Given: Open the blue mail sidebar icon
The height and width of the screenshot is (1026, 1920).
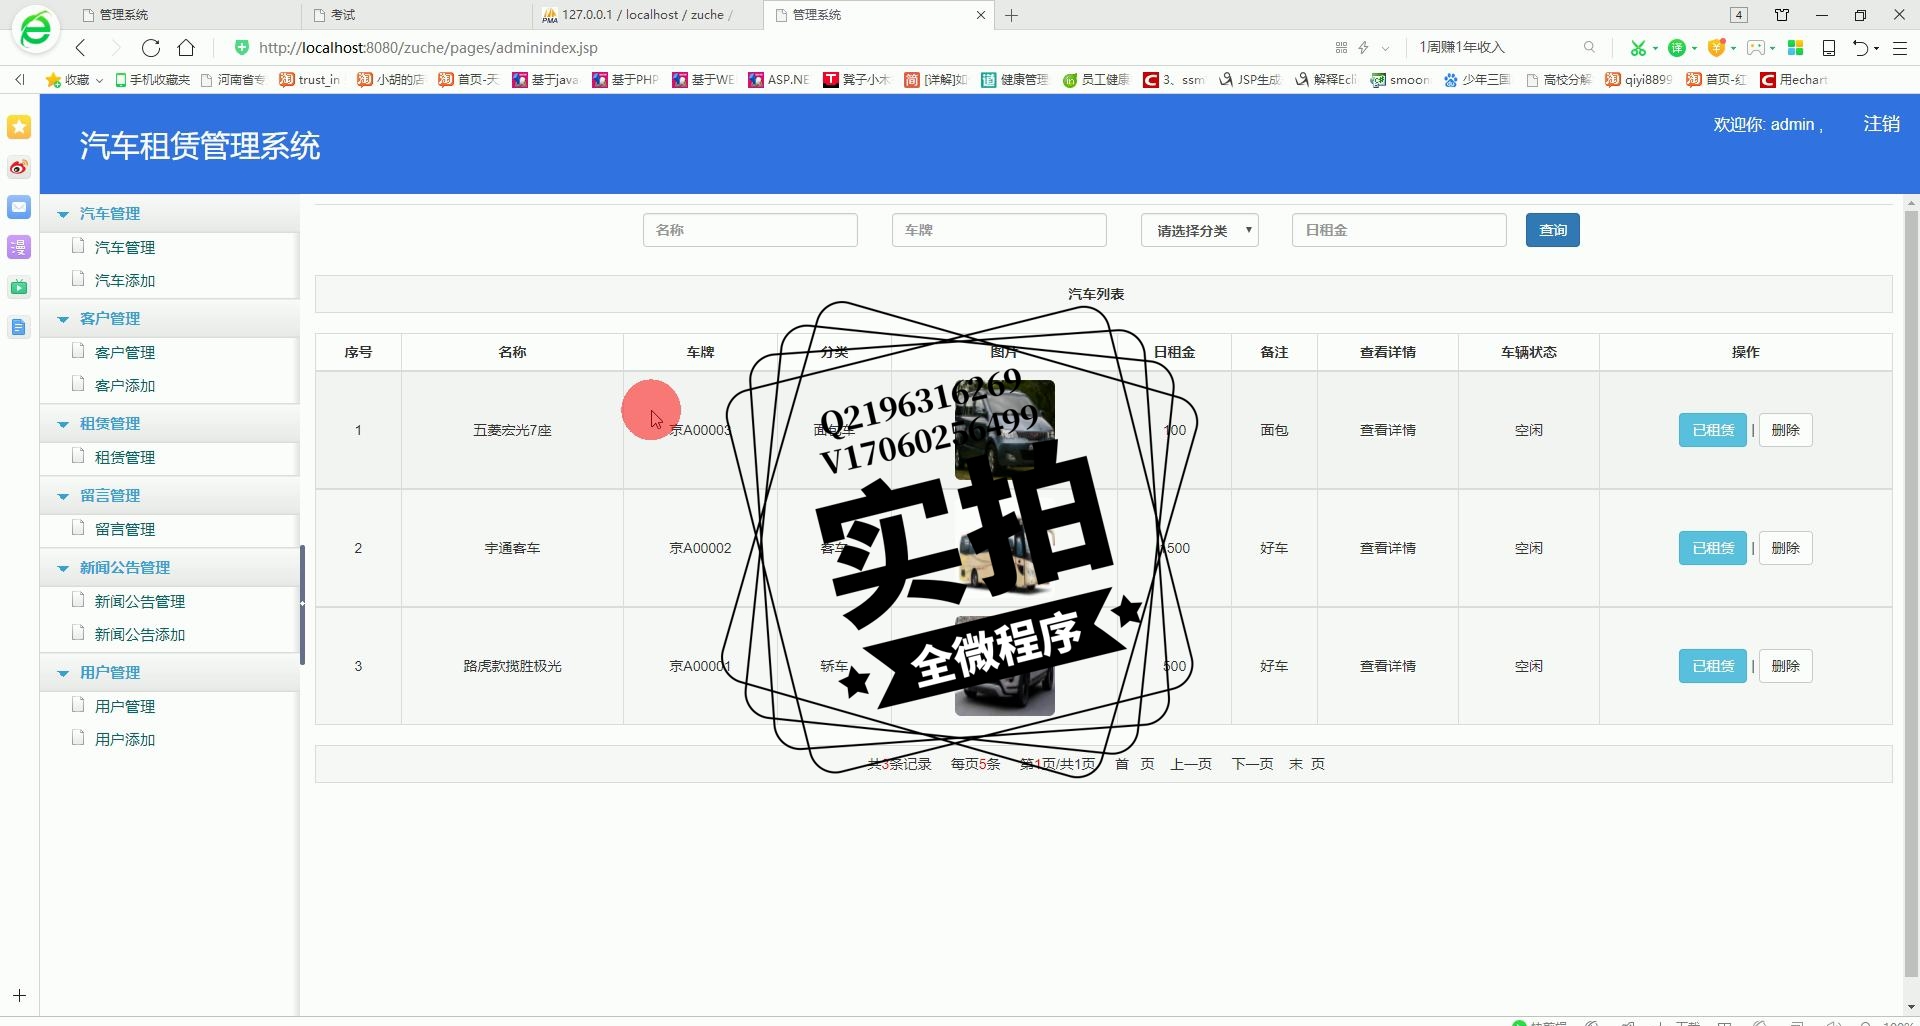Looking at the screenshot, I should pos(19,207).
